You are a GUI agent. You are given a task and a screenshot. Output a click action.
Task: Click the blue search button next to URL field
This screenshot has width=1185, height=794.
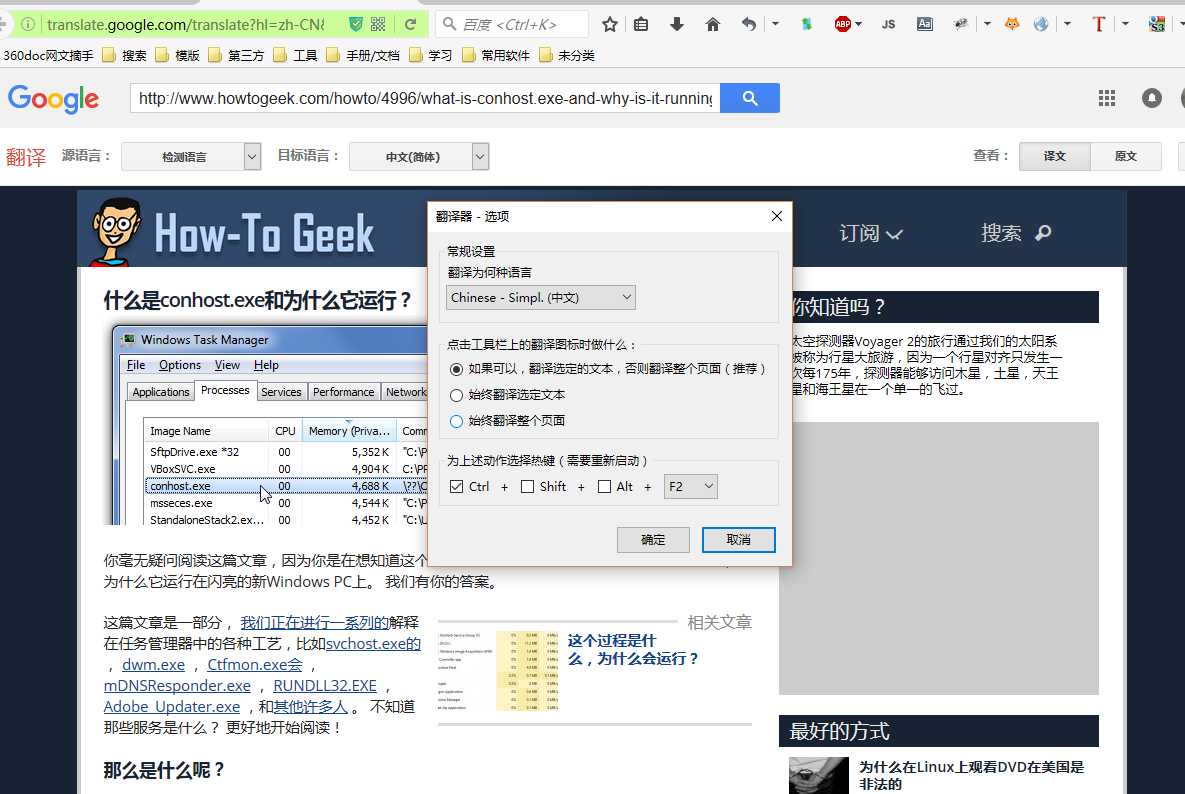coord(750,98)
